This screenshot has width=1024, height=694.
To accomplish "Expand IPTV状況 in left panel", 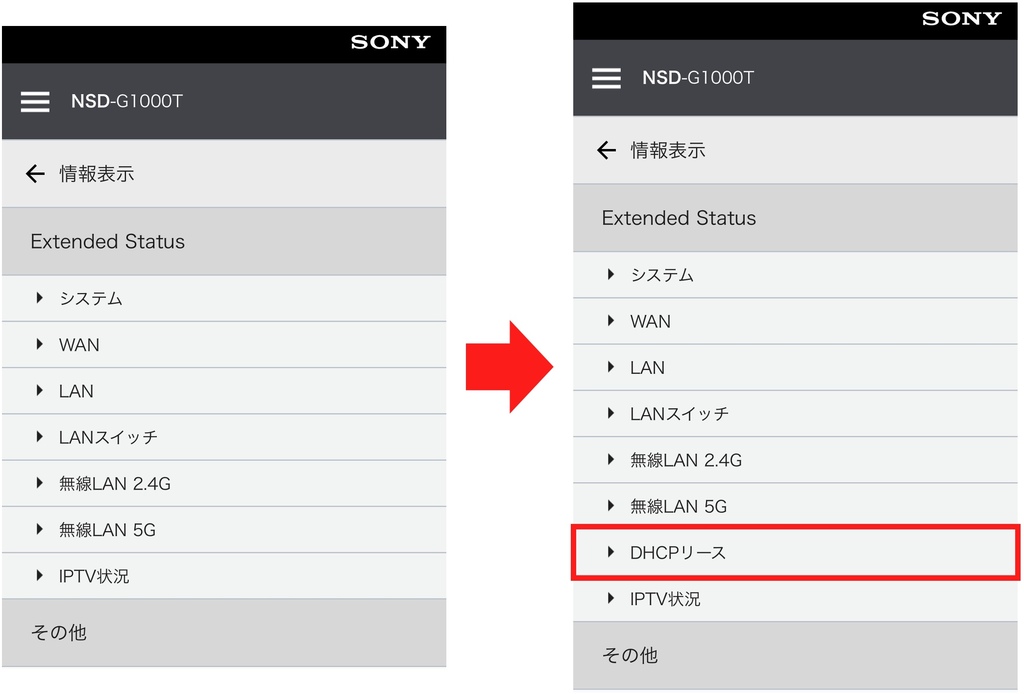I will (224, 576).
